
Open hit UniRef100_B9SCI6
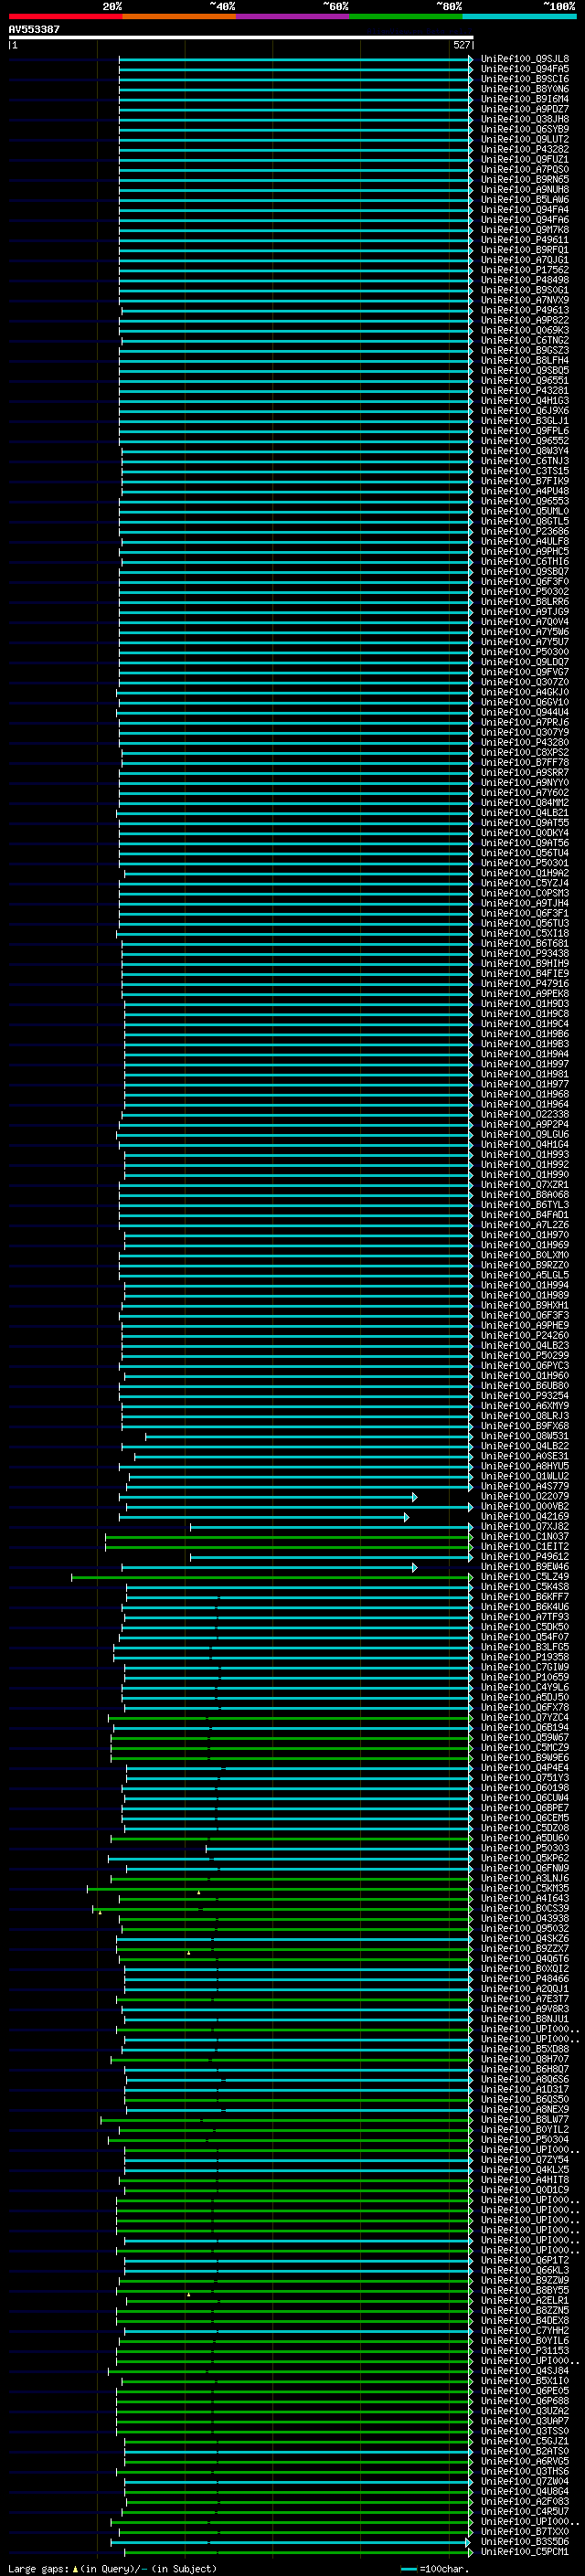pos(525,79)
